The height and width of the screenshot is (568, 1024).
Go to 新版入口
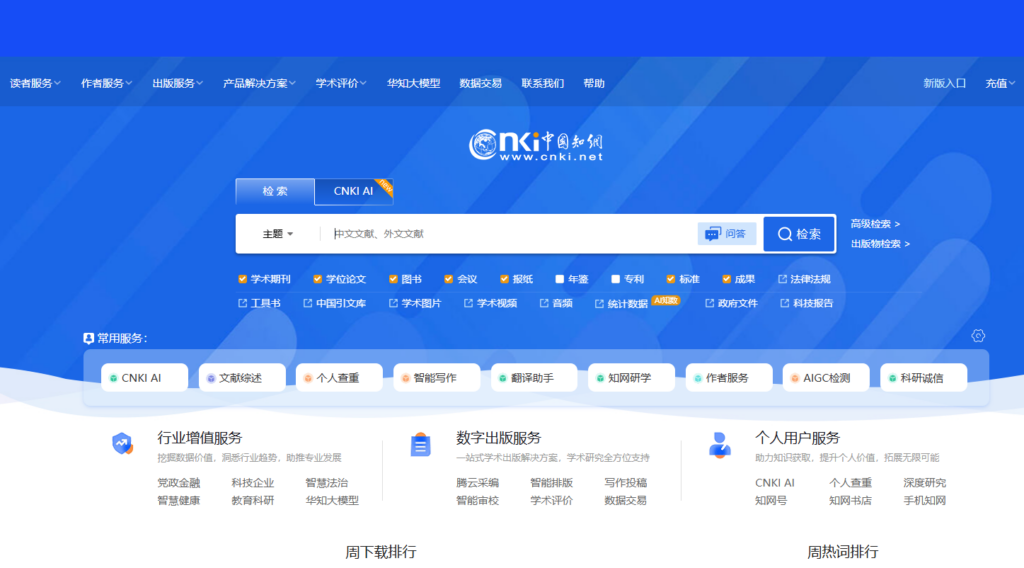pyautogui.click(x=944, y=84)
